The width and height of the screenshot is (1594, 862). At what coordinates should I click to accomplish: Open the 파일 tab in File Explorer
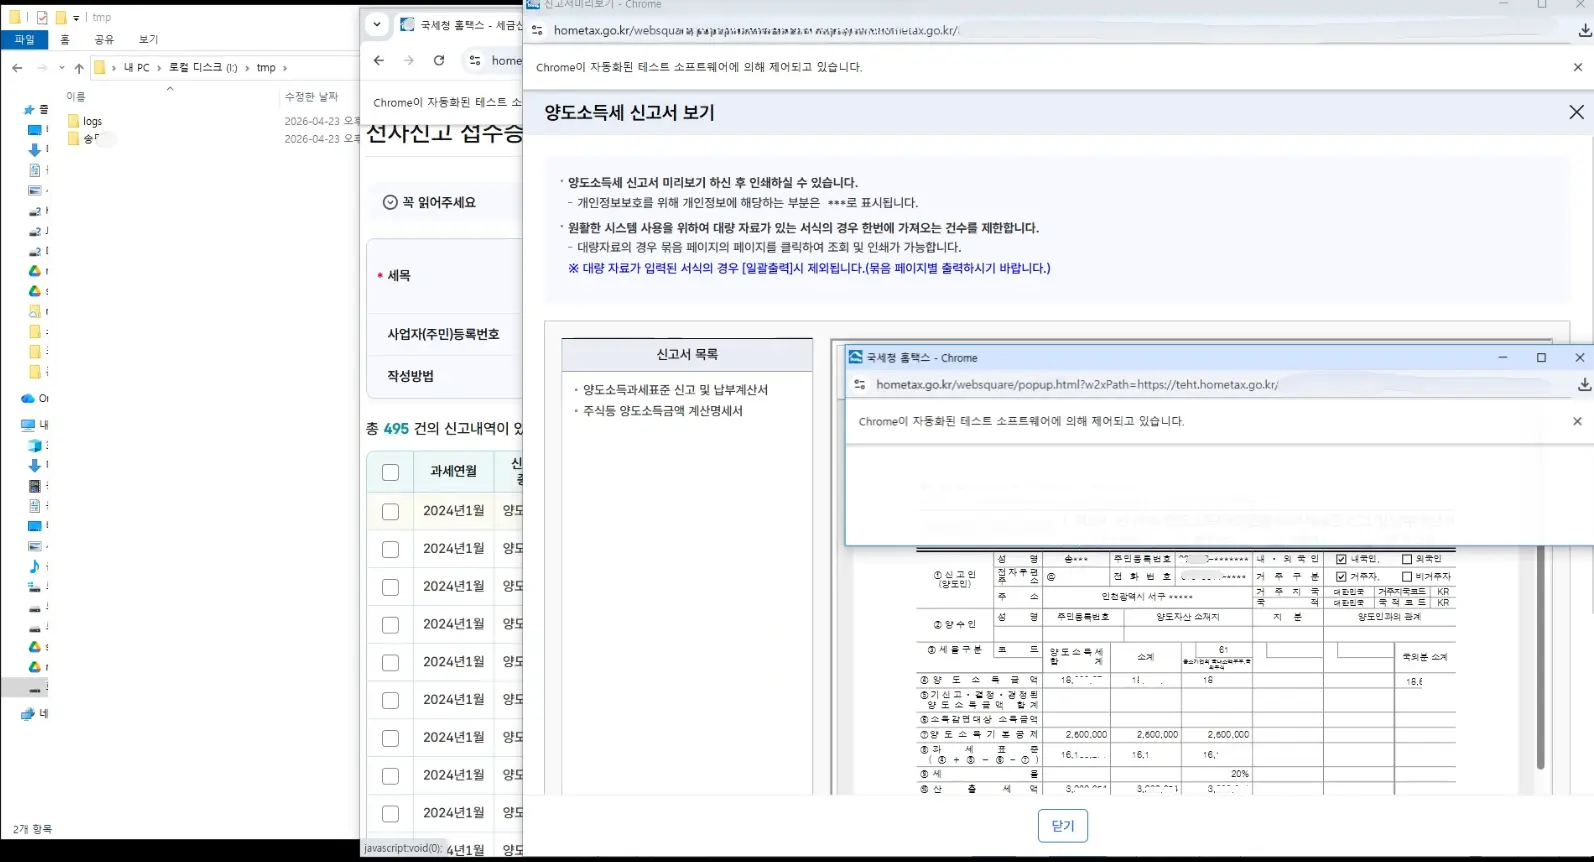tap(25, 39)
